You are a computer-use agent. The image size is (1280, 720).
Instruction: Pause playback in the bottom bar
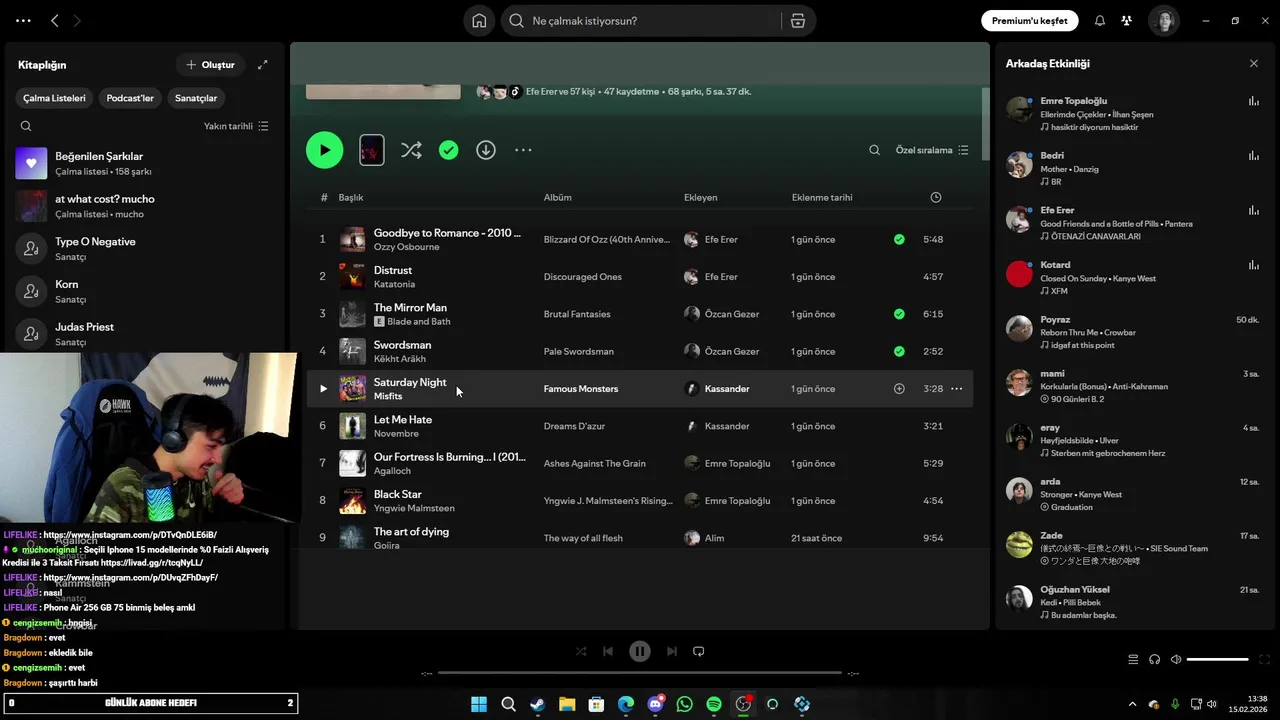point(640,651)
